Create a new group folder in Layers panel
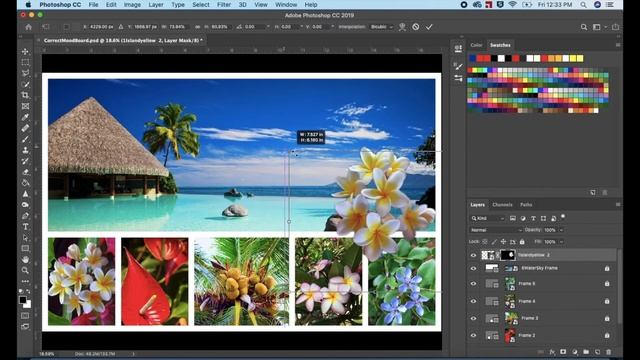640x360 pixels. pos(586,352)
